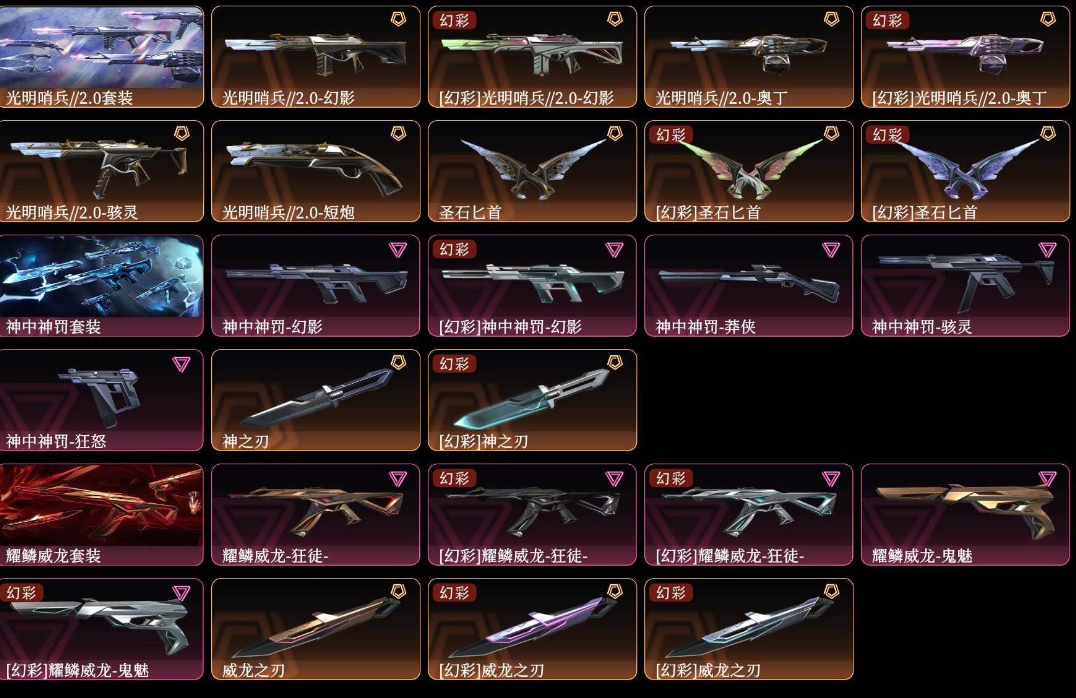
Task: Open the 光明哨兵//2.0套装 bundle thumbnail
Action: click(x=102, y=47)
